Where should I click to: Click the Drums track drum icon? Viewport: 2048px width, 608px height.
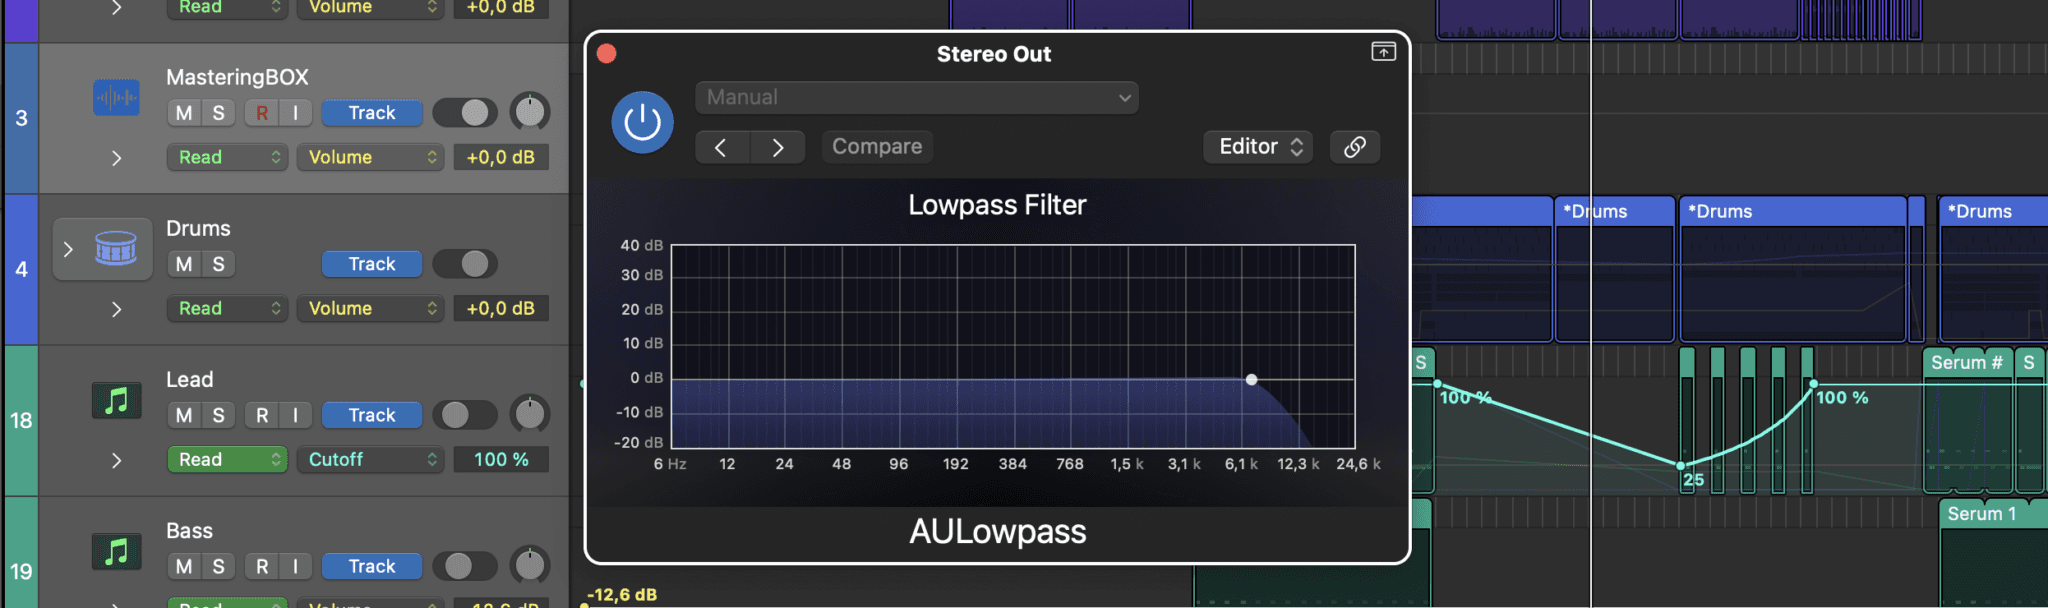point(116,248)
